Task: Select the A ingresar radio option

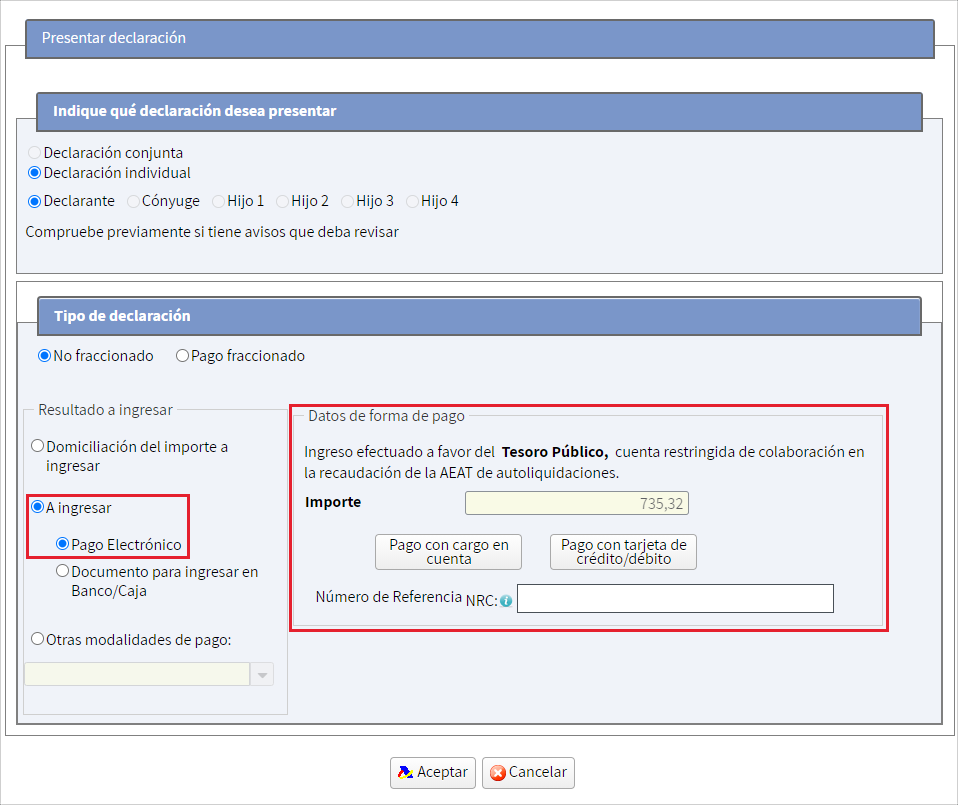Action: (x=37, y=507)
